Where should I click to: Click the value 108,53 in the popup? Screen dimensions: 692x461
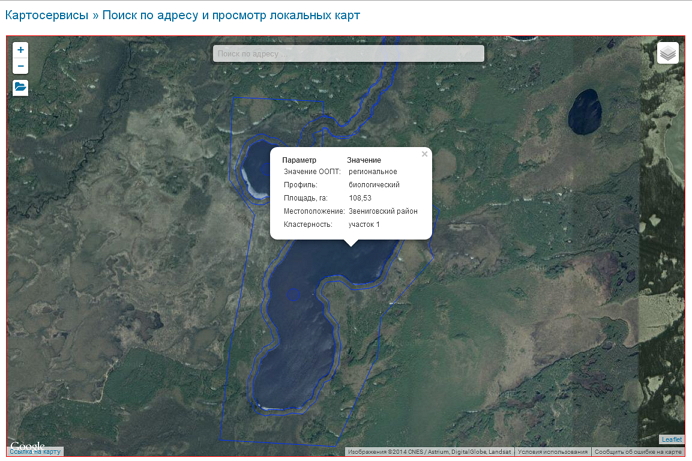360,198
